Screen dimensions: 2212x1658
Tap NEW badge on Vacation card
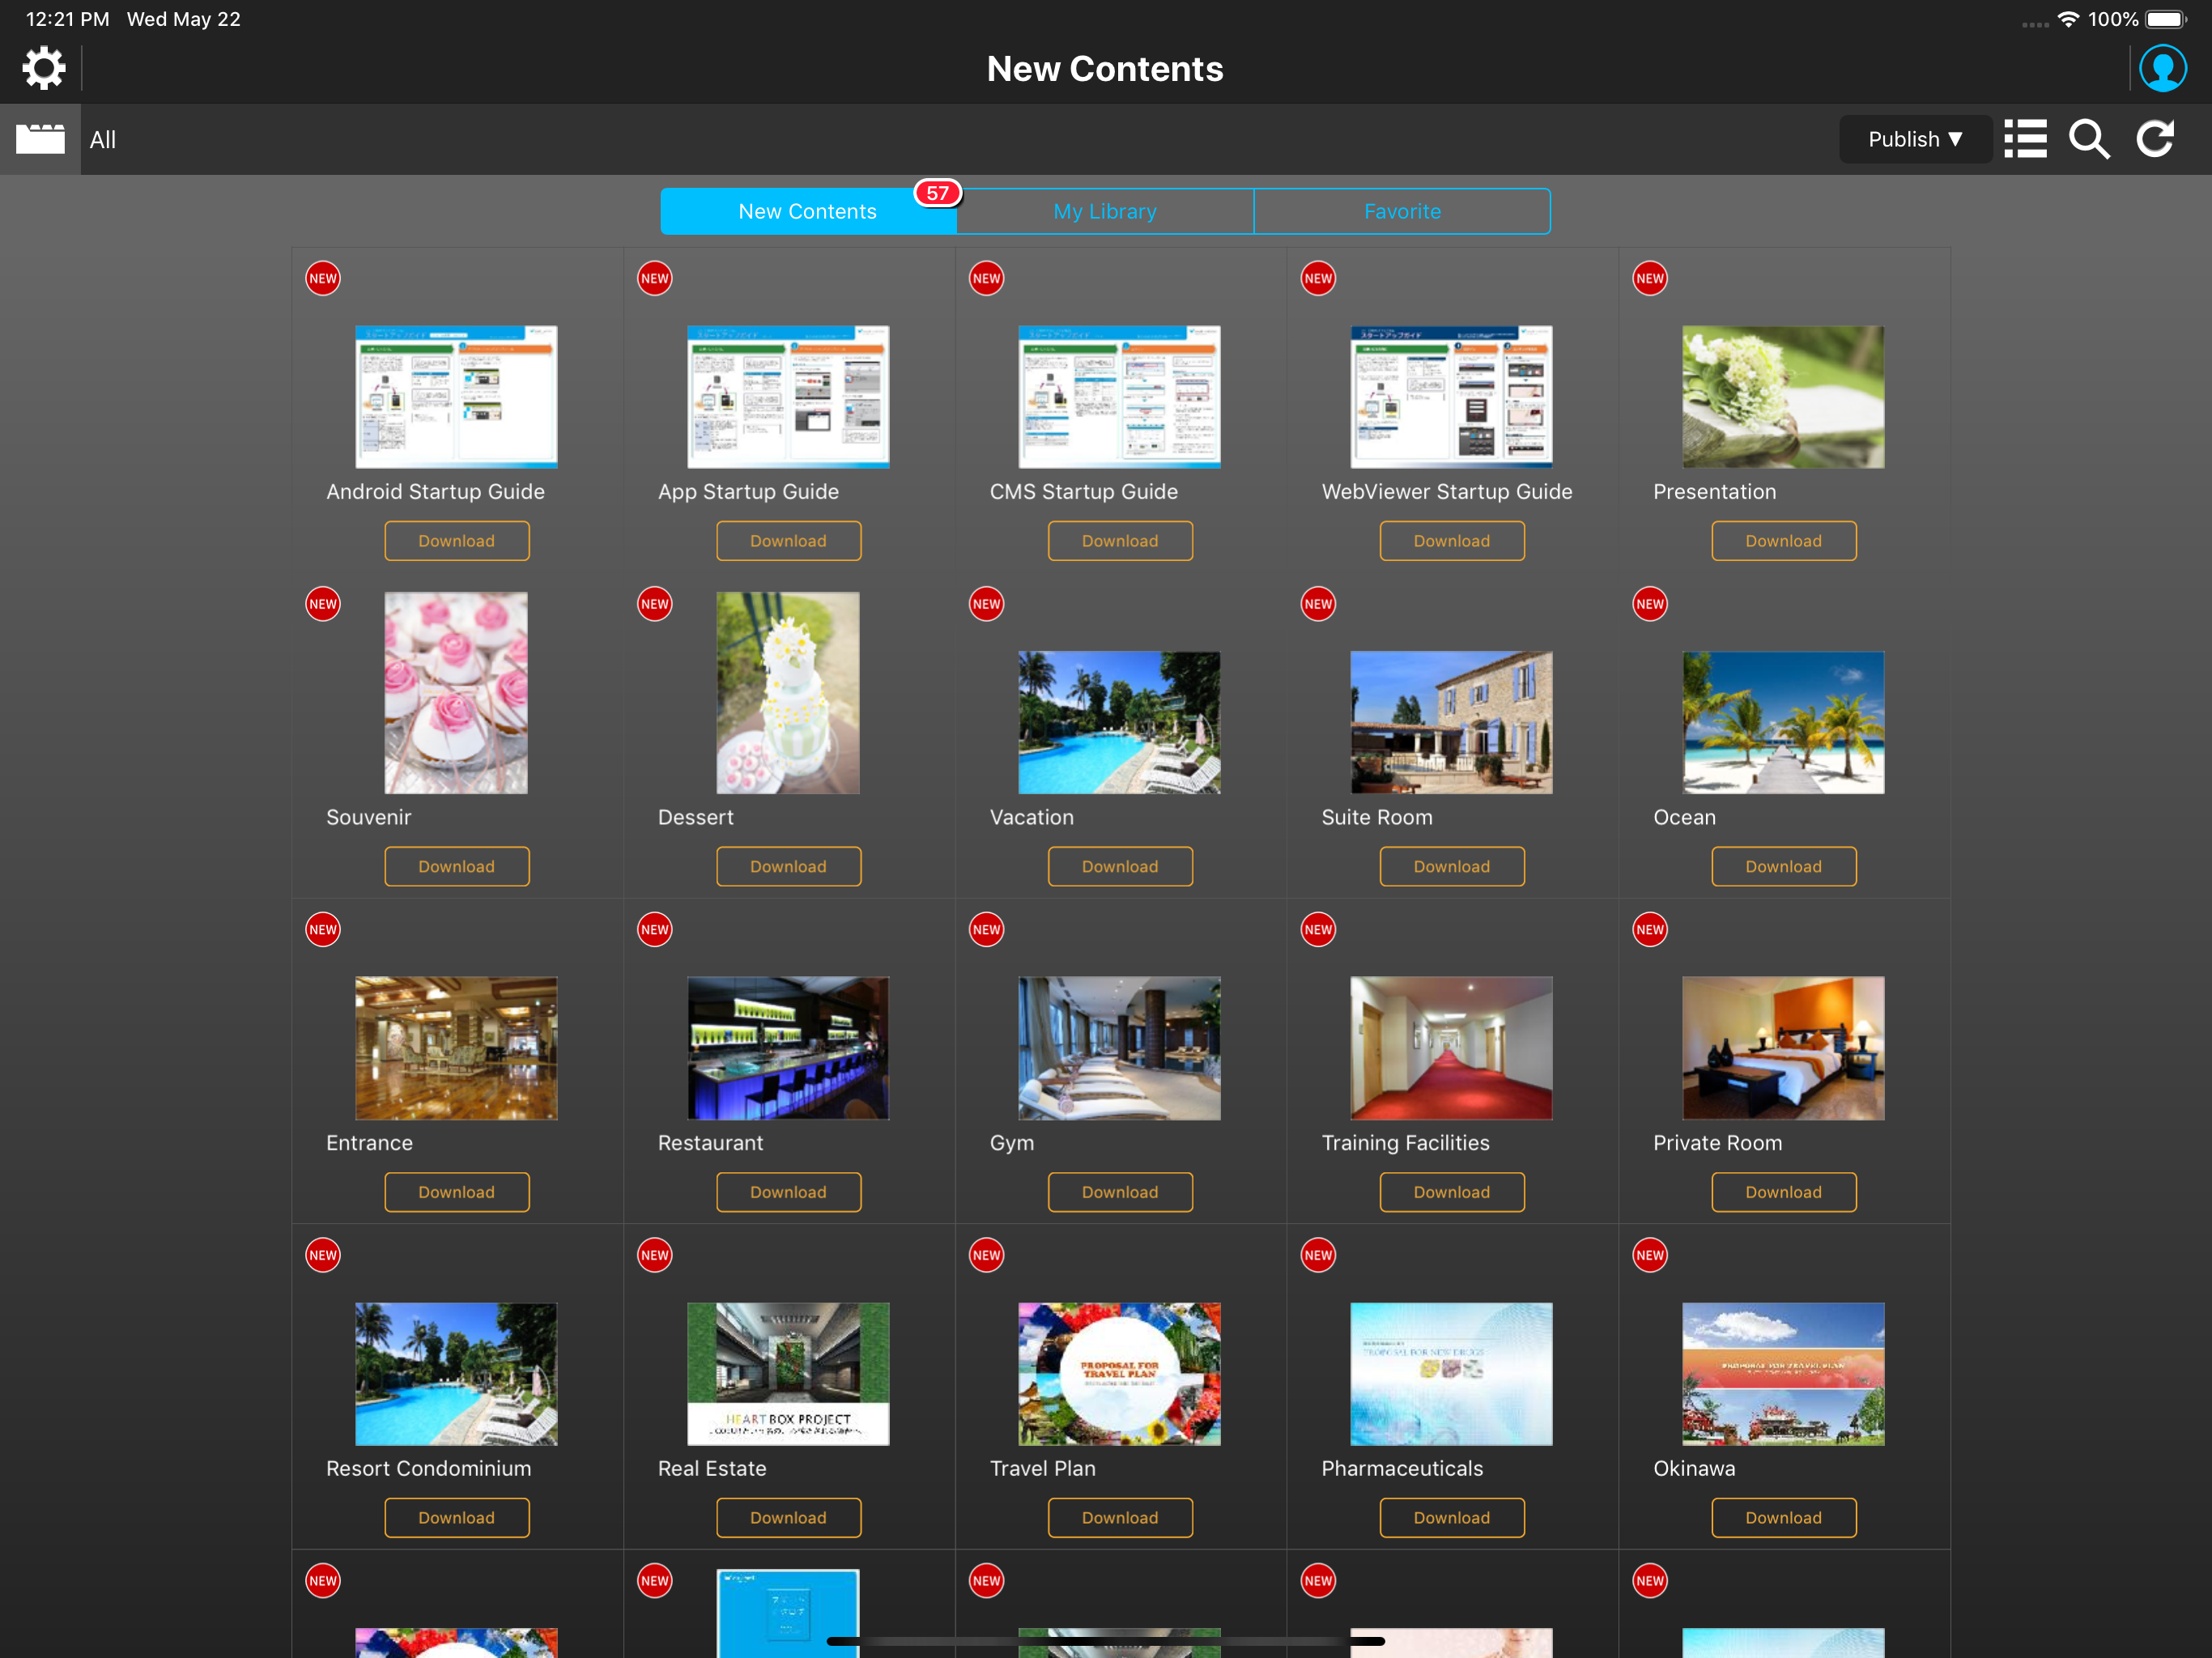(986, 604)
